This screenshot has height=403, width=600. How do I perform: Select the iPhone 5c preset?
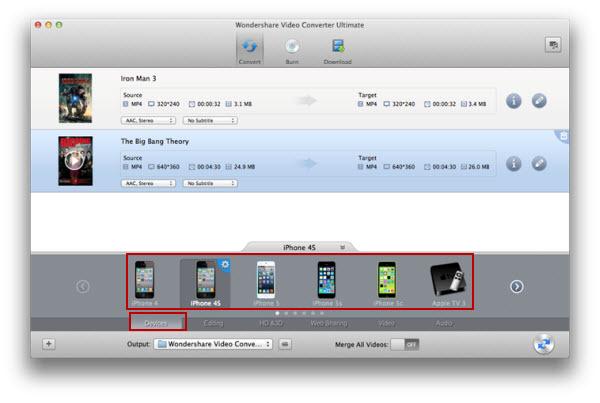tap(388, 283)
